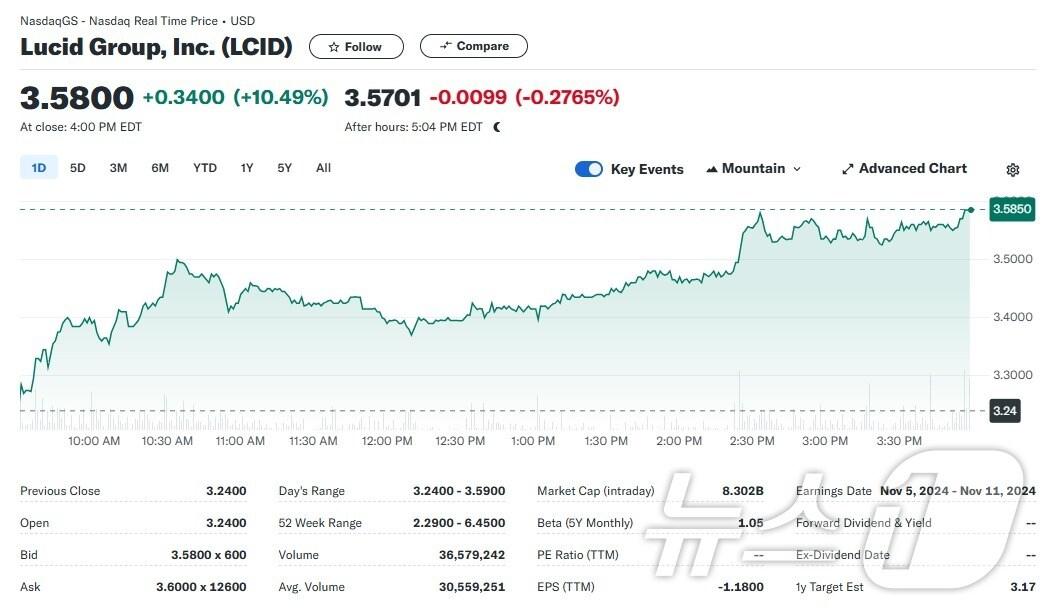Toggle the Key Events switch
The height and width of the screenshot is (608, 1043).
[x=589, y=169]
